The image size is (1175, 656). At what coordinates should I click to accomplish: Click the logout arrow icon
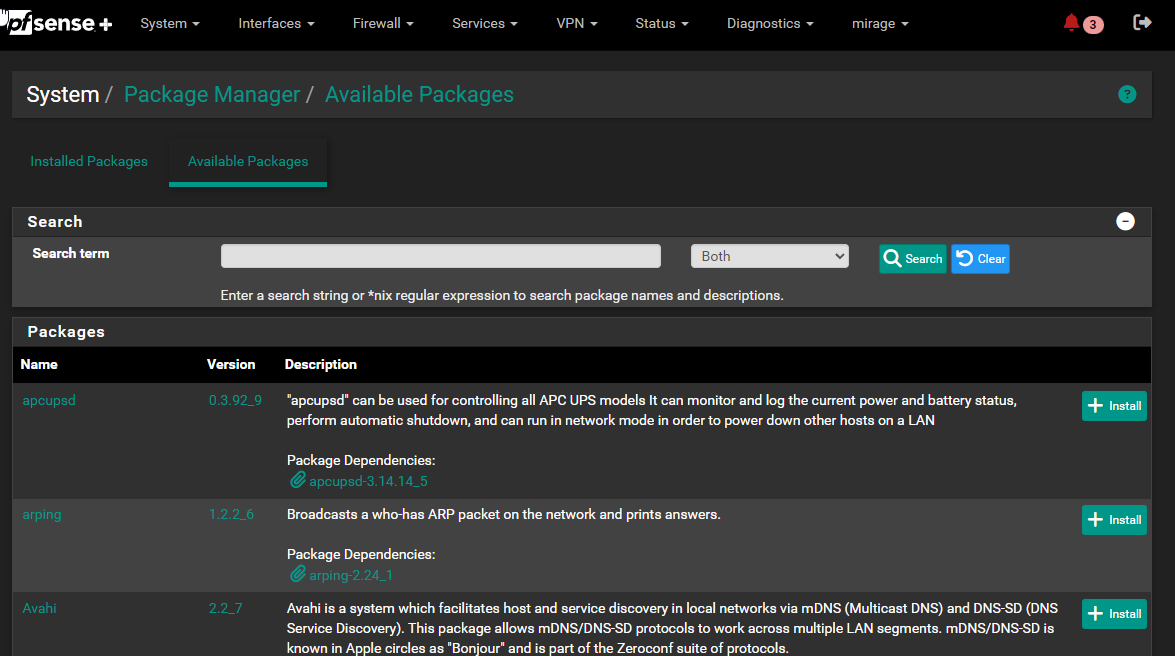pyautogui.click(x=1142, y=23)
